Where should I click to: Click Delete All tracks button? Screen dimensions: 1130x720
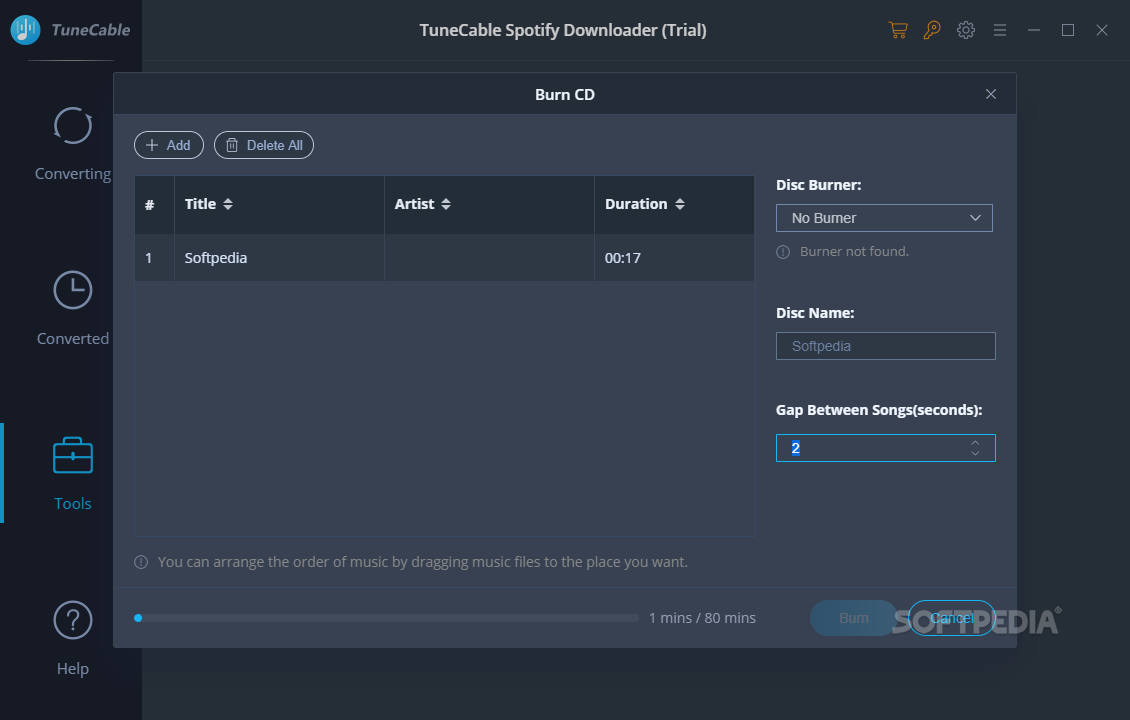tap(264, 145)
